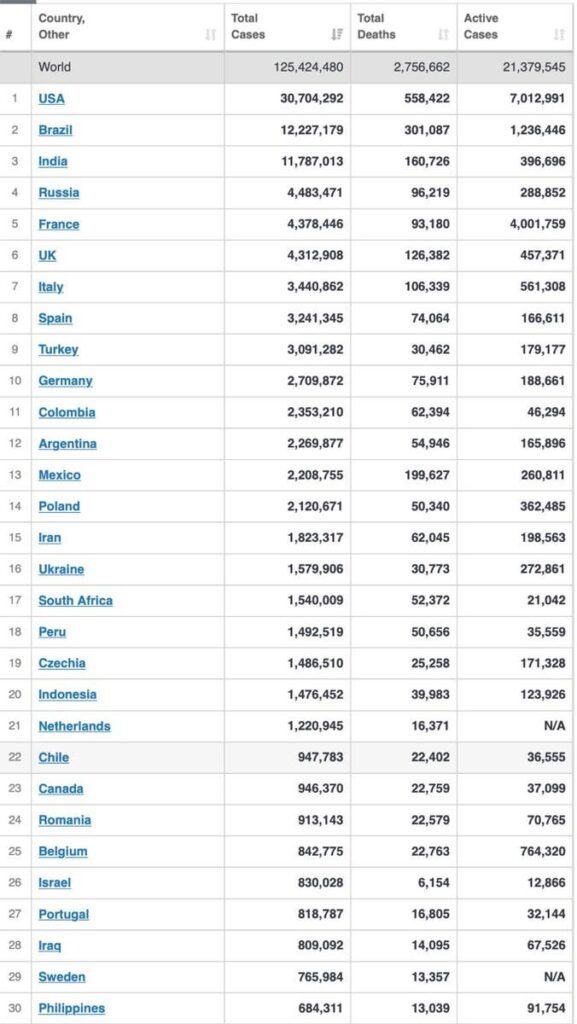Open the Belgium country link
The width and height of the screenshot is (577, 1024).
[63, 851]
